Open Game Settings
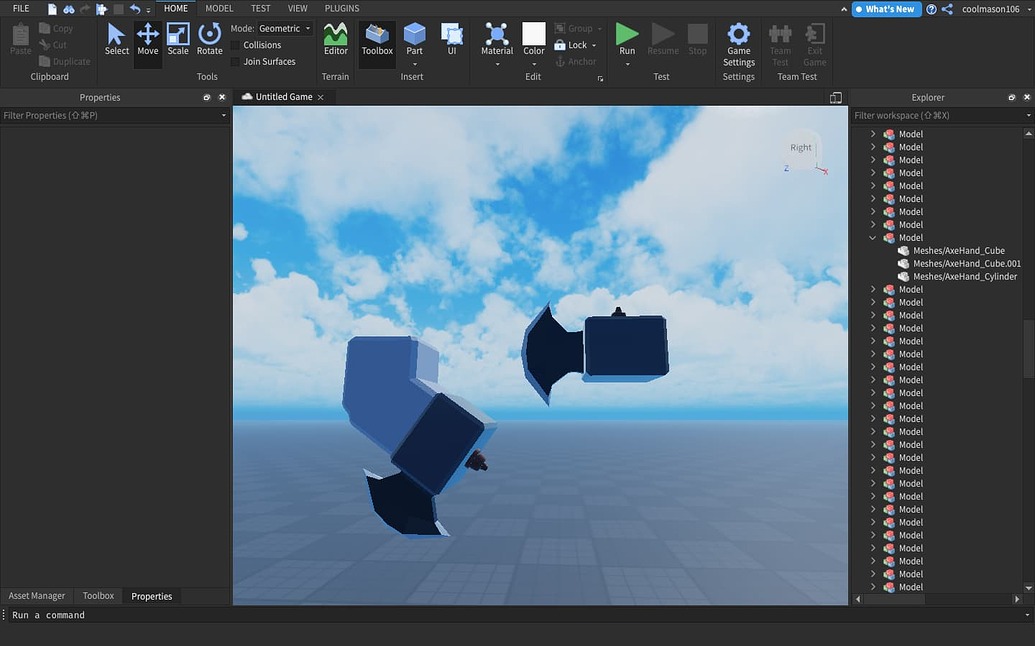The image size is (1035, 646). [738, 40]
